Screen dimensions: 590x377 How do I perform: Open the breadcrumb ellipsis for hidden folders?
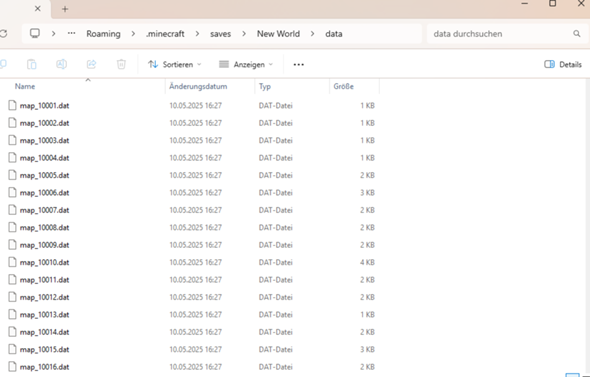71,33
